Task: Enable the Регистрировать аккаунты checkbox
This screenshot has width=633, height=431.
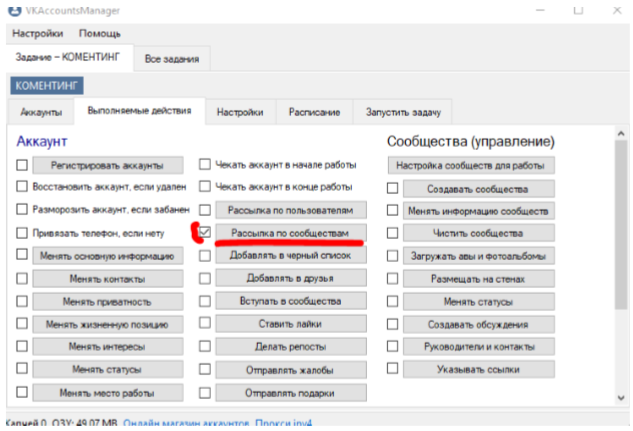Action: click(x=23, y=165)
